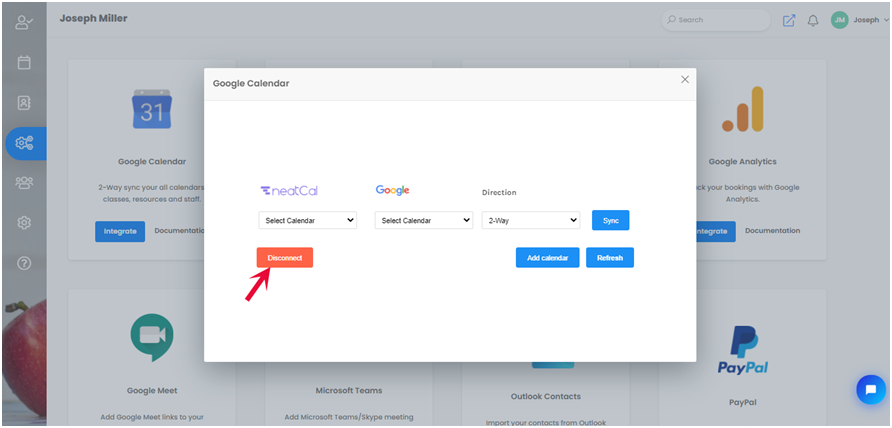The image size is (892, 428).
Task: Click the Google Meet card title
Action: click(152, 390)
